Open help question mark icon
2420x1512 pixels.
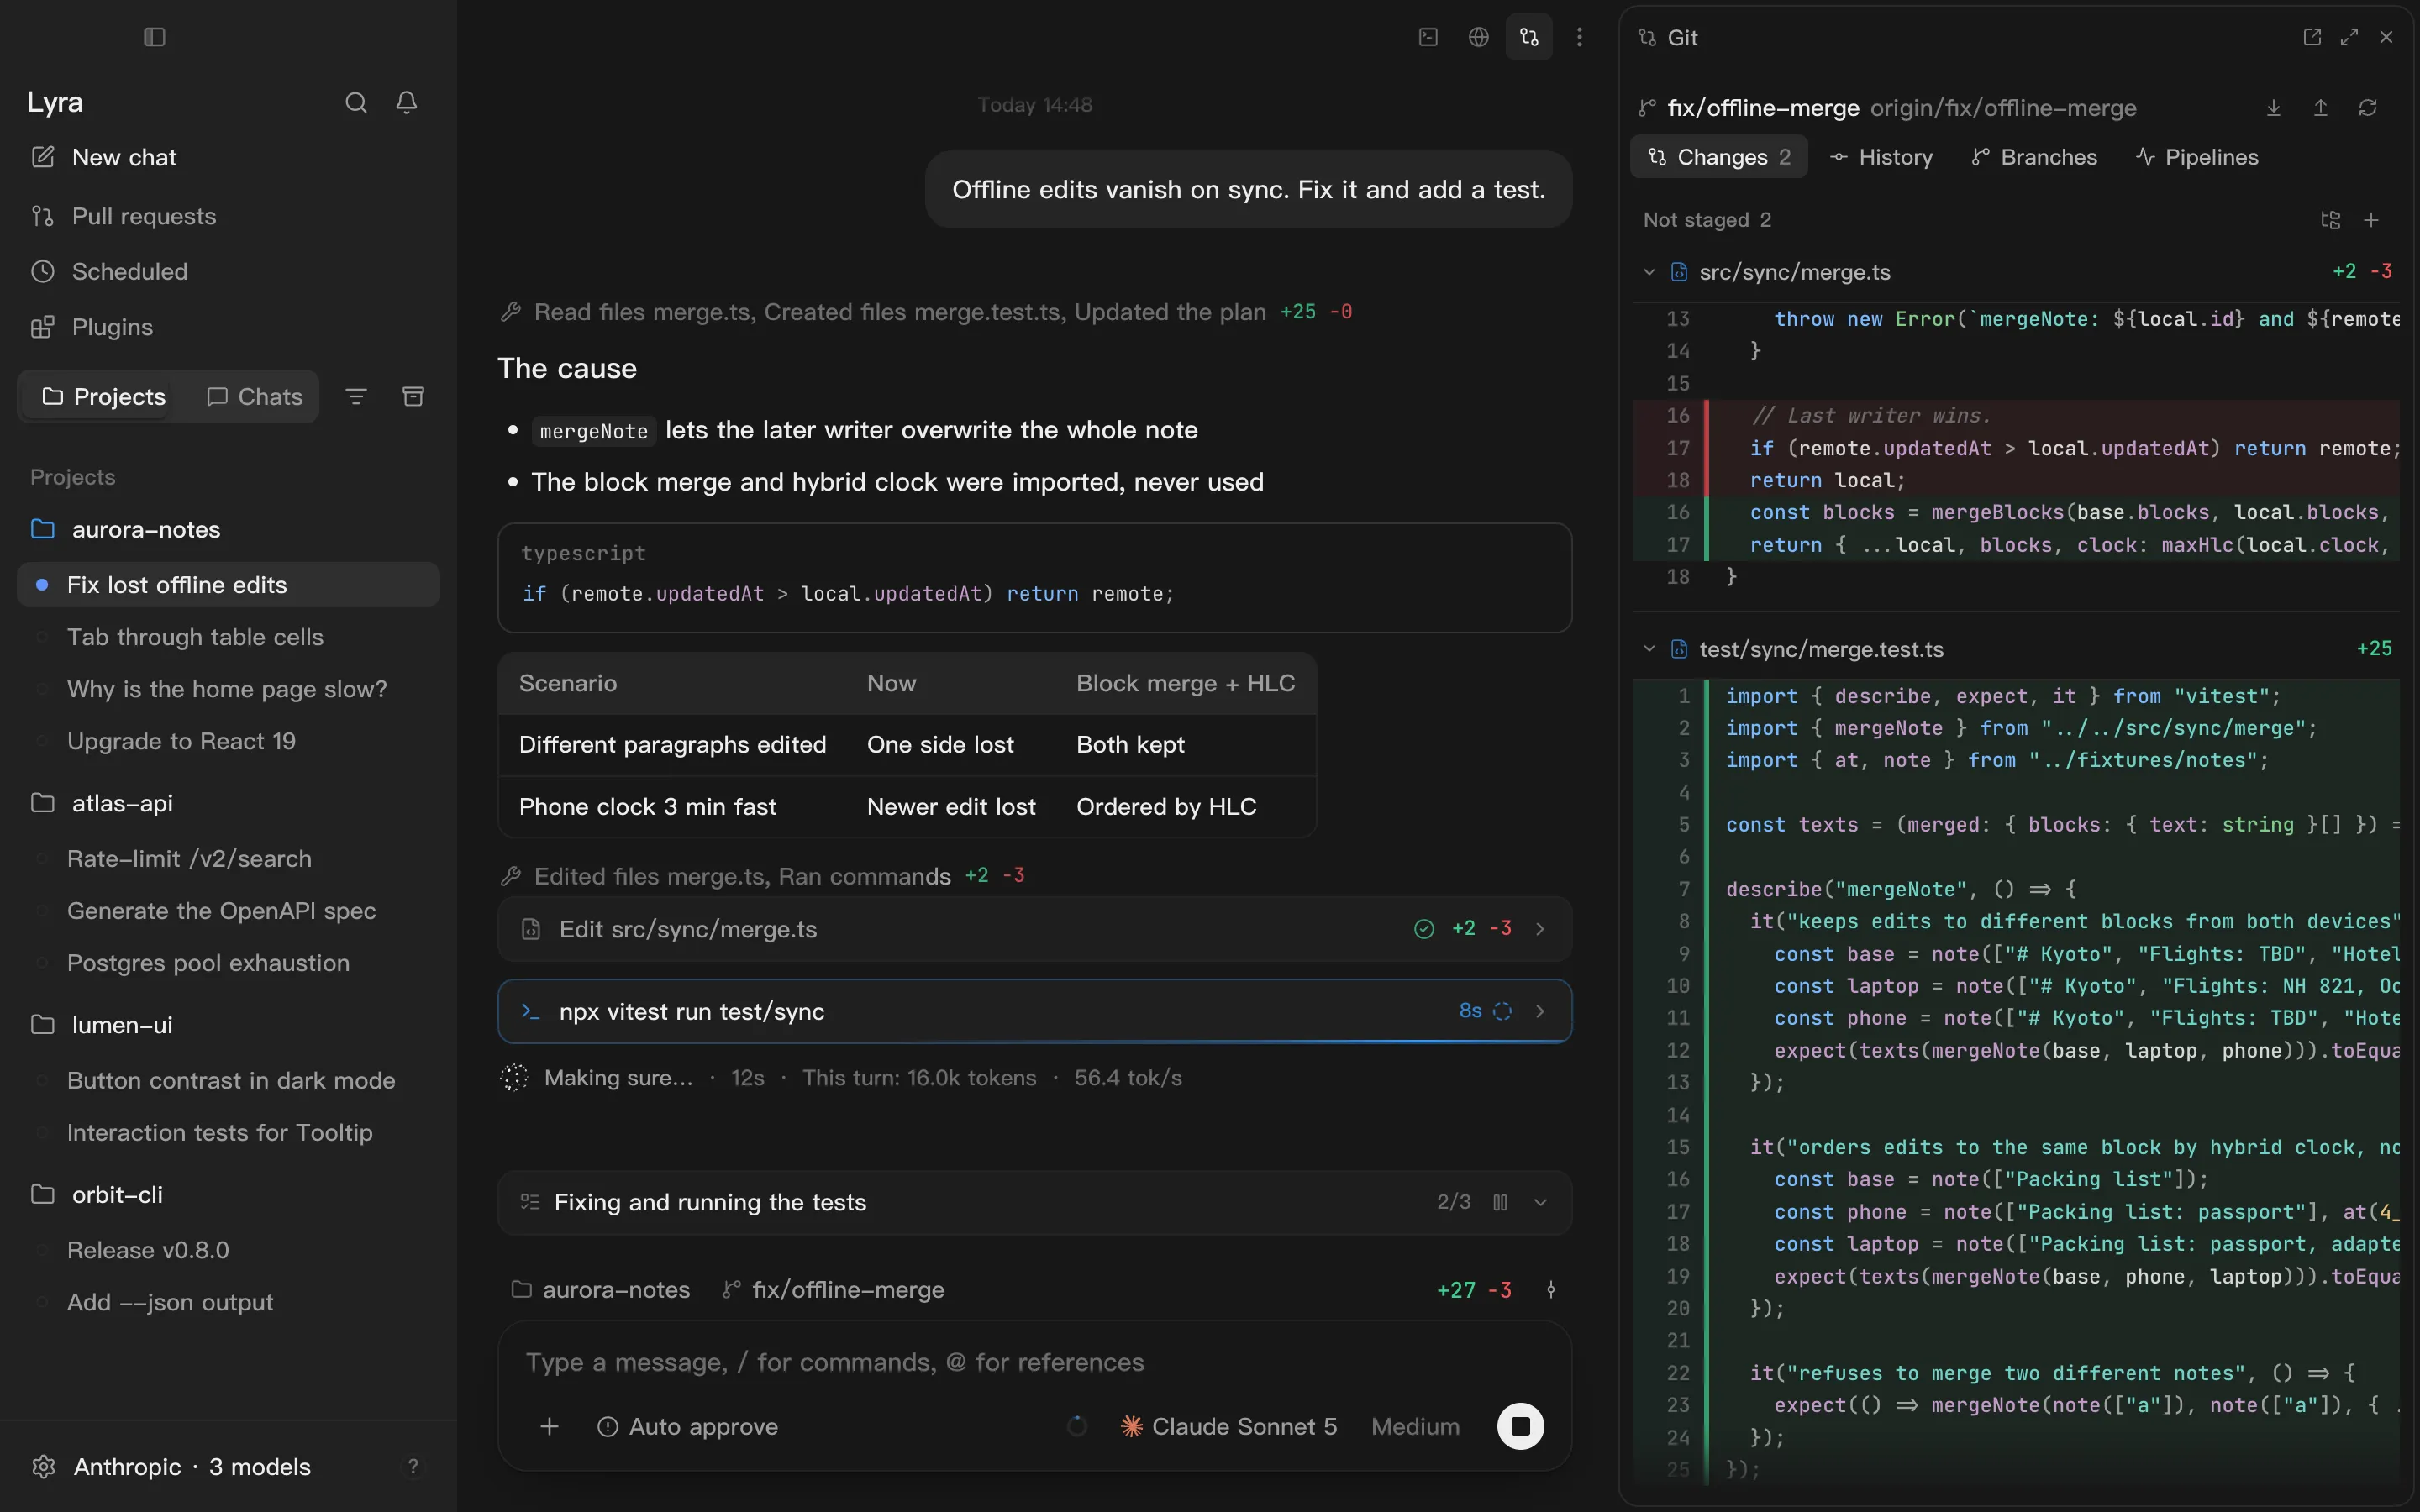tap(413, 1467)
